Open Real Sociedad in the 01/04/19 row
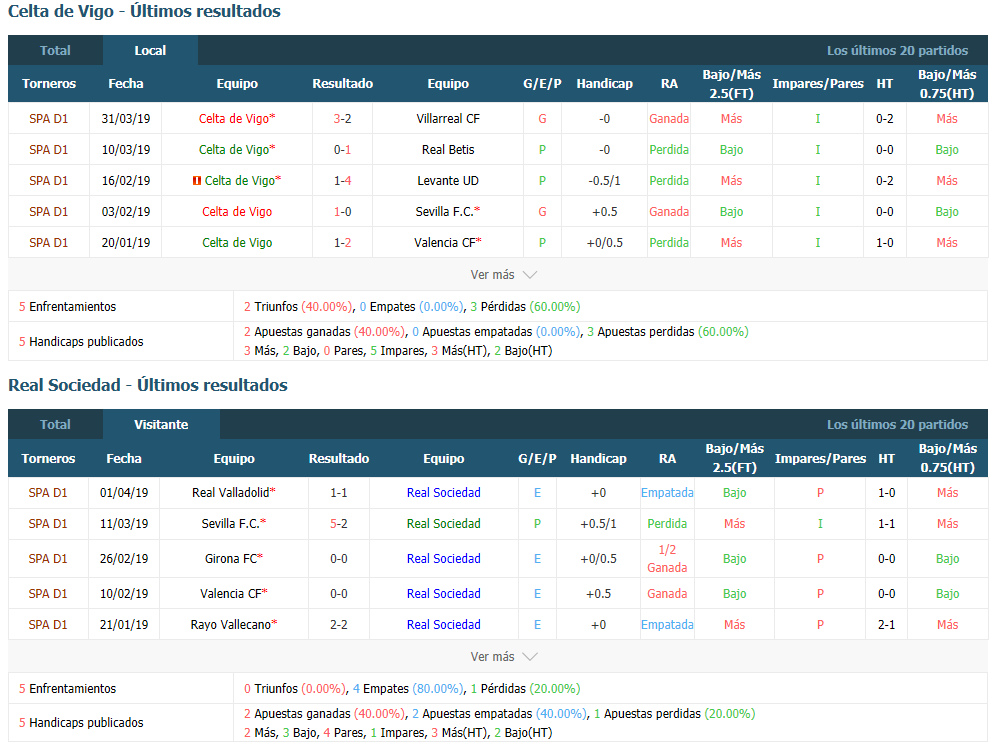Screen dimensions: 995x745 [444, 493]
